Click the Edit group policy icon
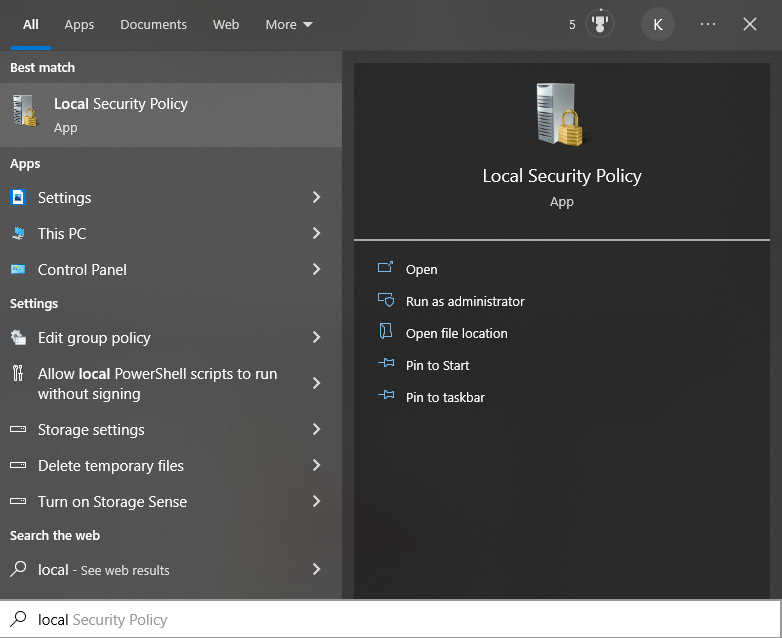 pyautogui.click(x=18, y=338)
